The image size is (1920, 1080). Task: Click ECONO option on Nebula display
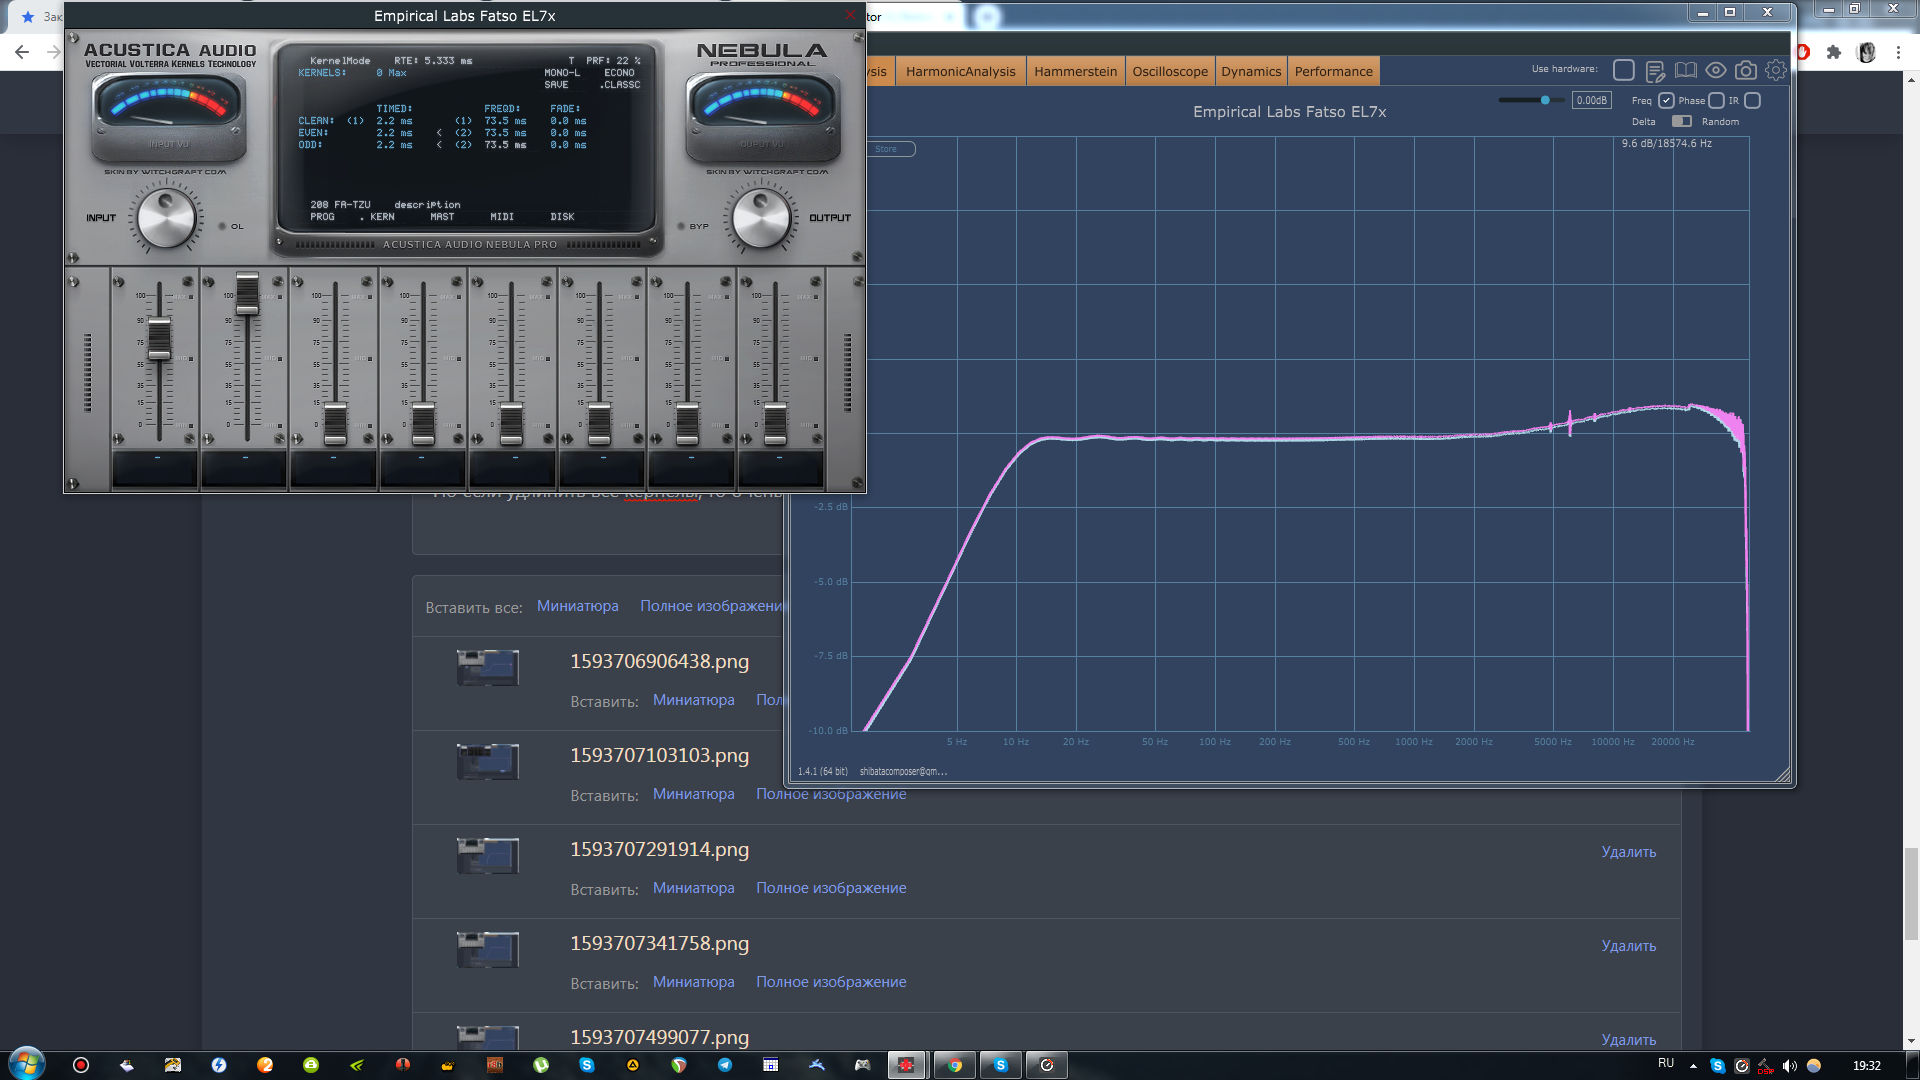tap(619, 73)
